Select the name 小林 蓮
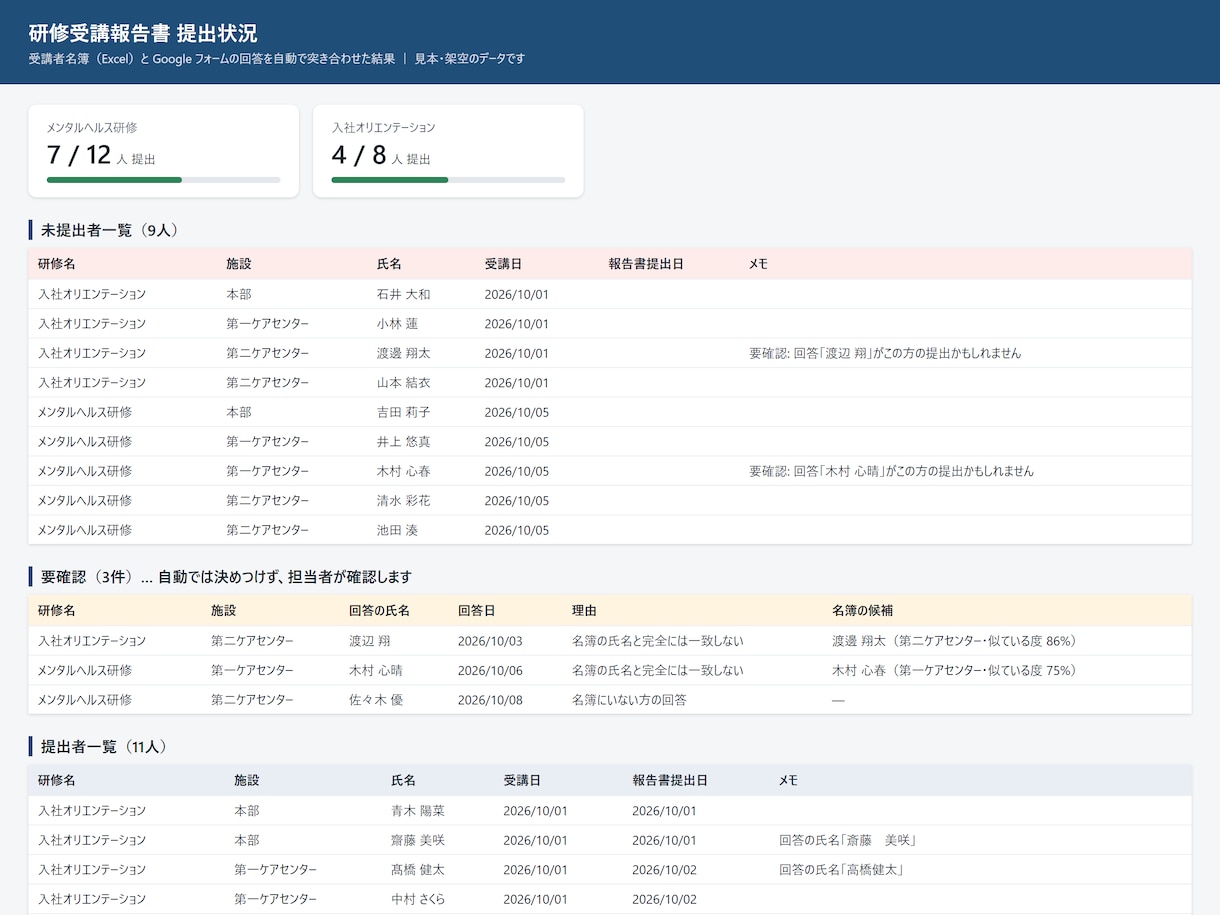The width and height of the screenshot is (1220, 915). pyautogui.click(x=397, y=324)
